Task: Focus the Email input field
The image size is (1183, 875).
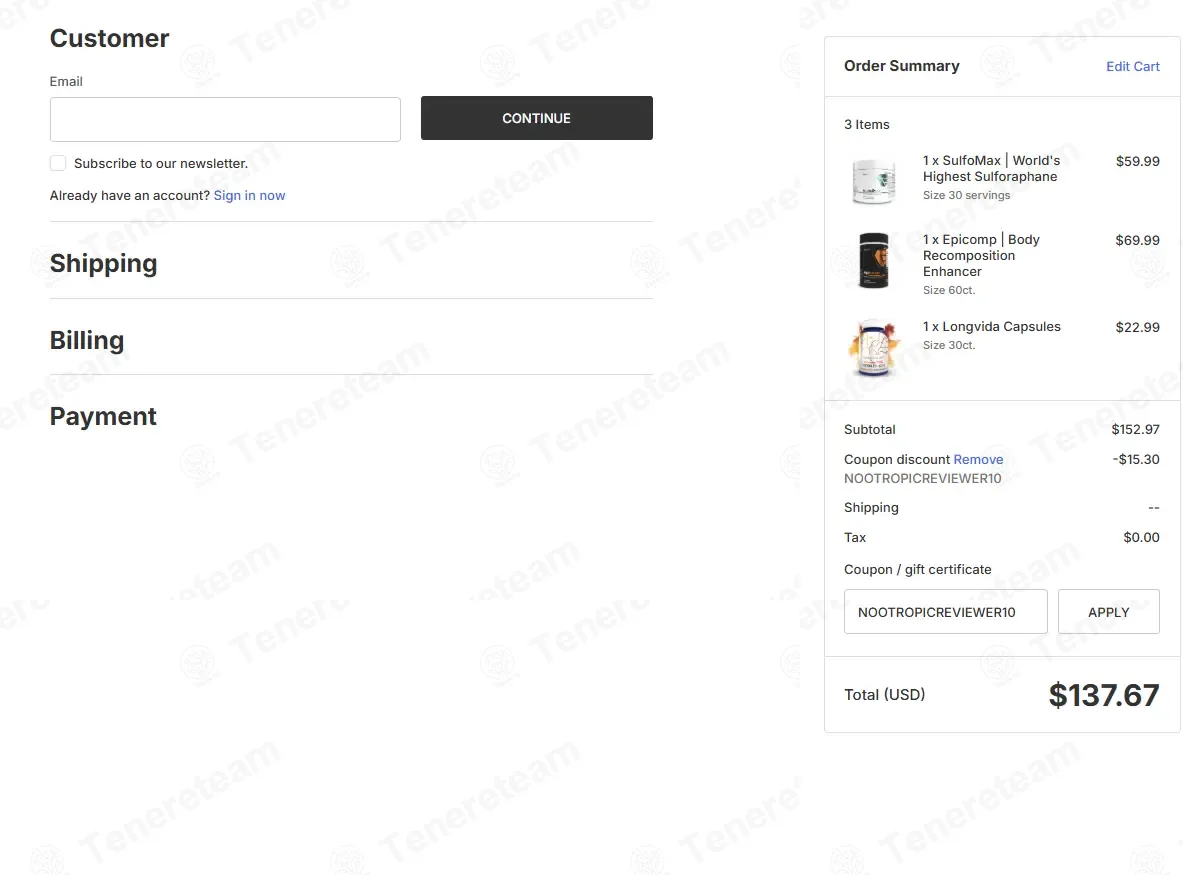Action: click(x=225, y=119)
